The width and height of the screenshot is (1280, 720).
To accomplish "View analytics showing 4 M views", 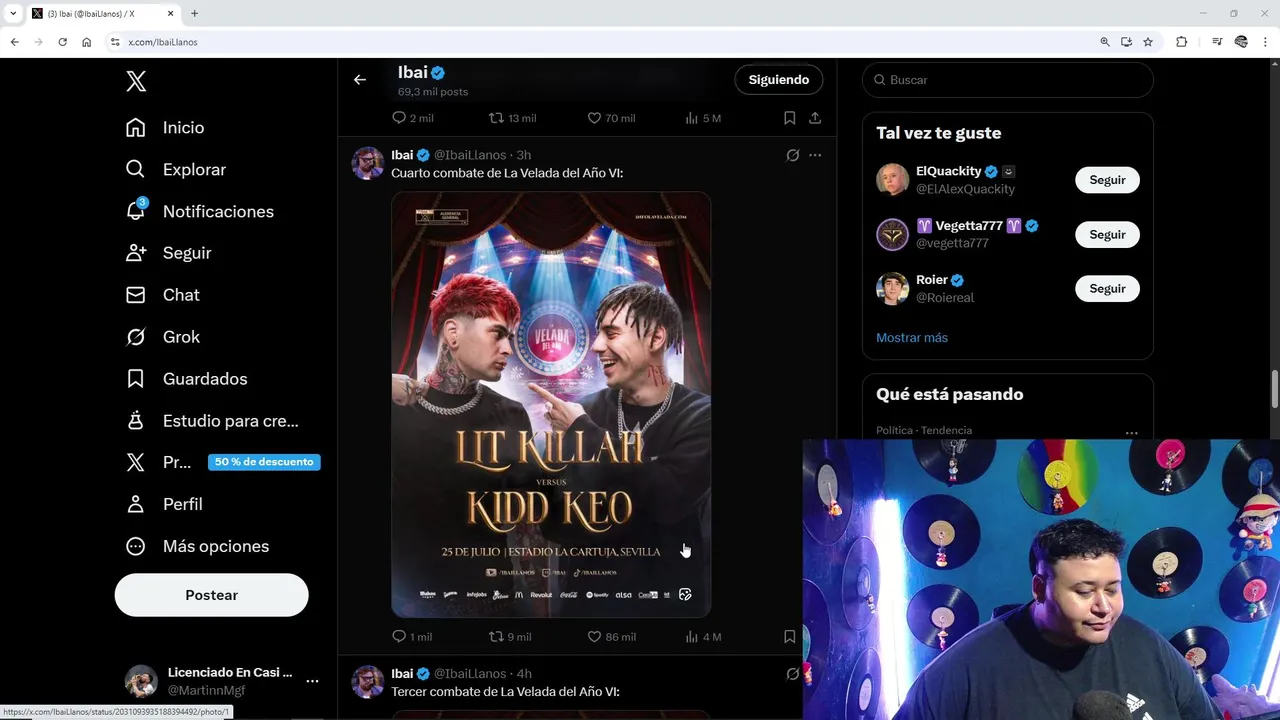I will pyautogui.click(x=703, y=637).
